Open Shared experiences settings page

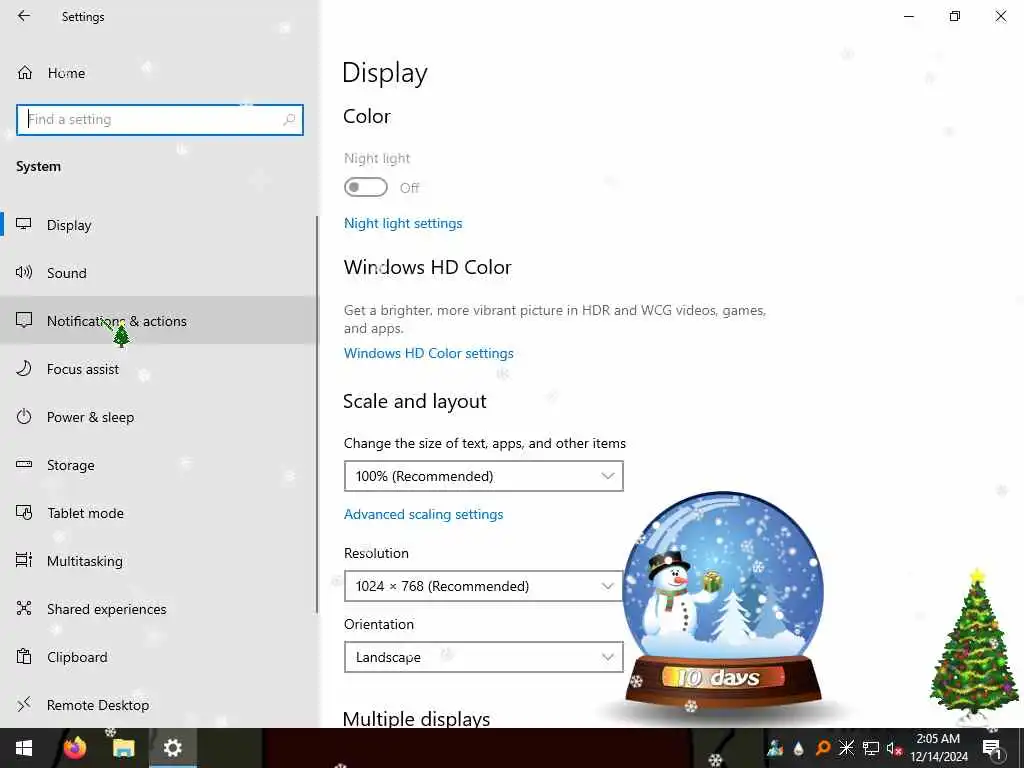coord(159,609)
